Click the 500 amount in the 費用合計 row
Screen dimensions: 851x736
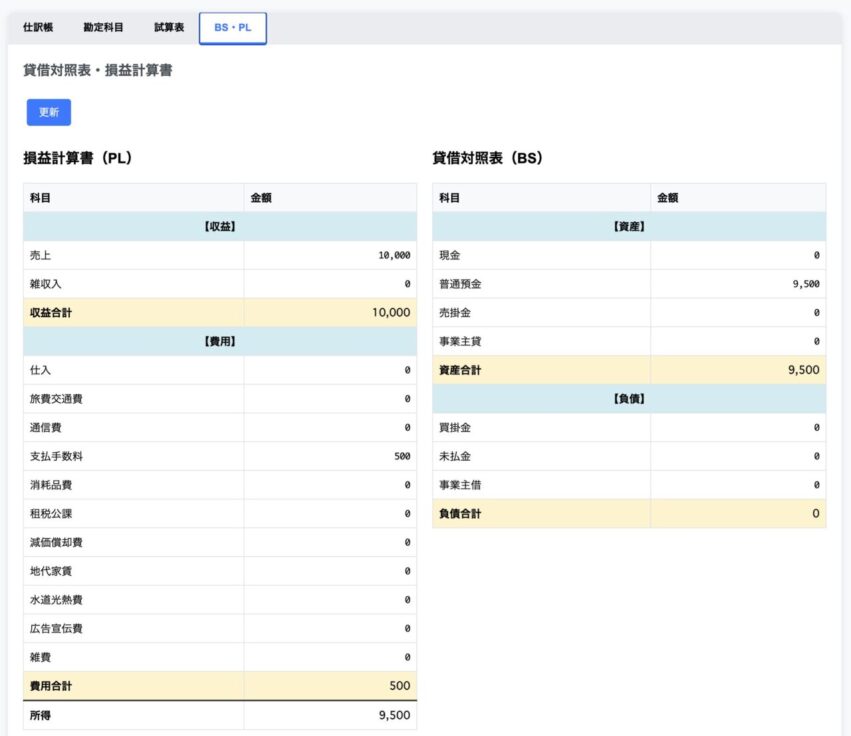coord(399,686)
